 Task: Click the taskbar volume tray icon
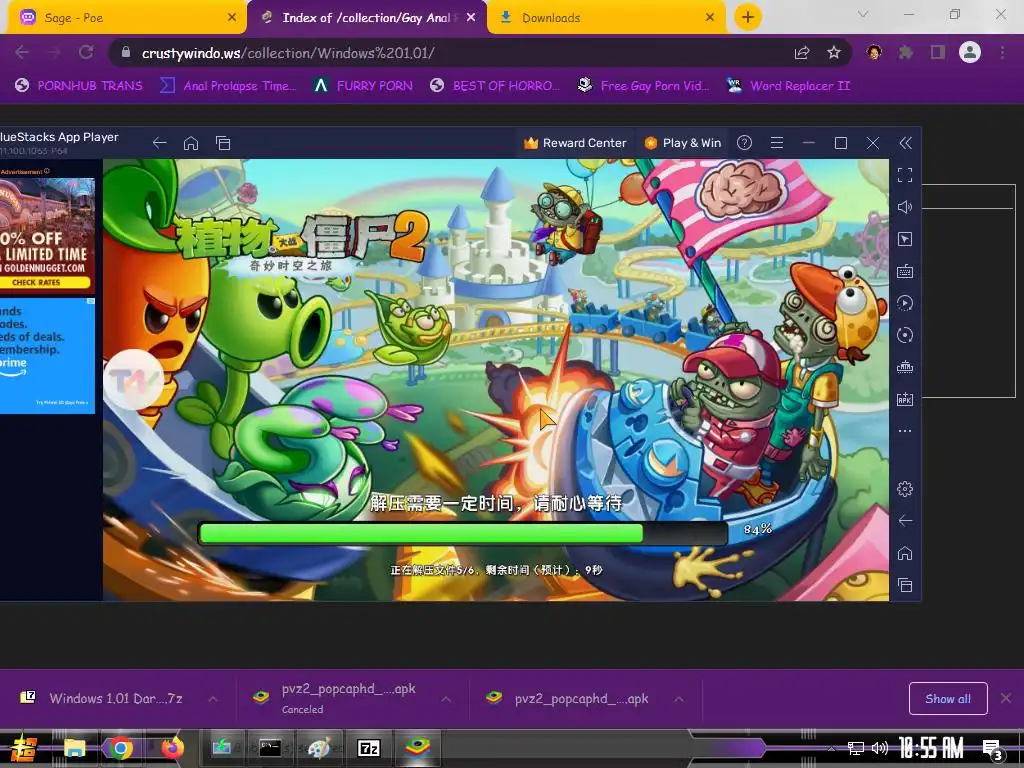click(x=880, y=748)
